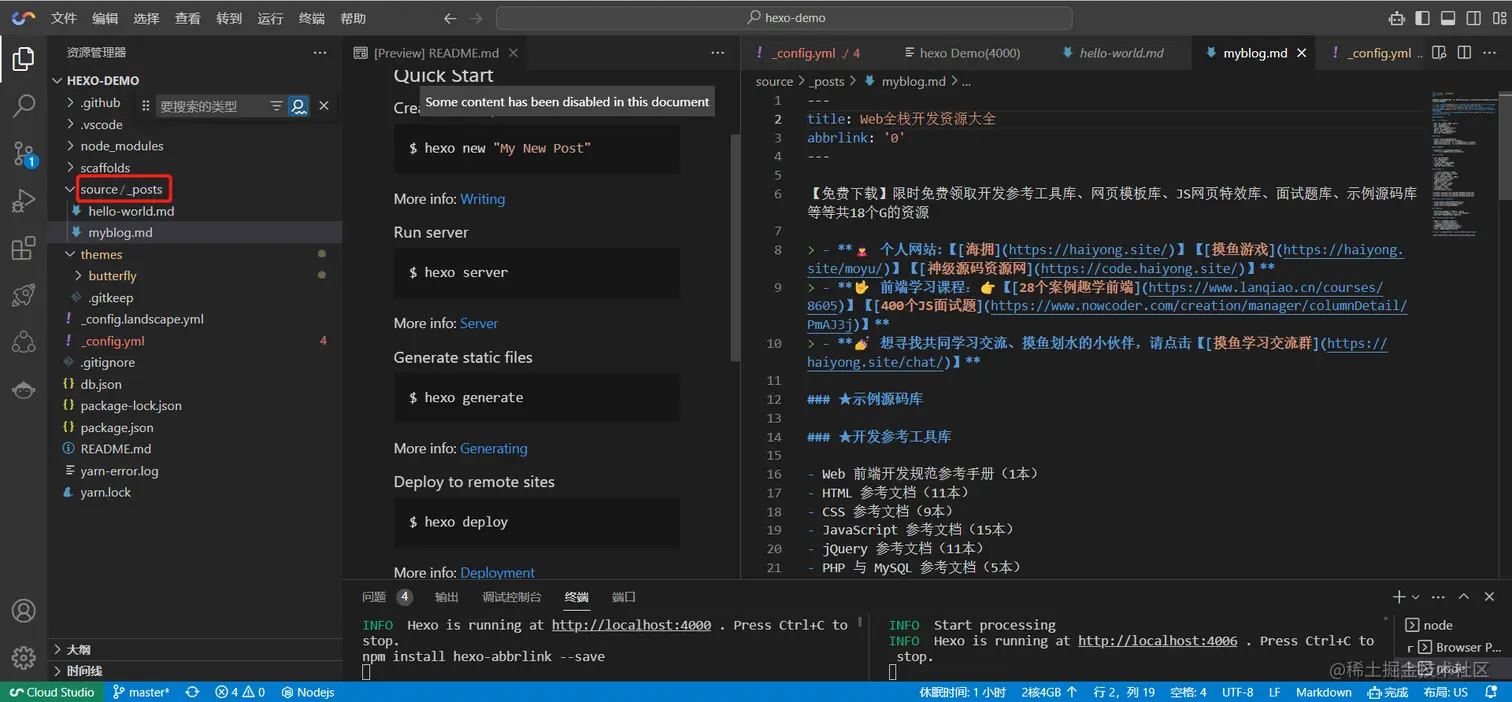Switch to the 端口 panel tab
The width and height of the screenshot is (1512, 702).
tap(624, 597)
